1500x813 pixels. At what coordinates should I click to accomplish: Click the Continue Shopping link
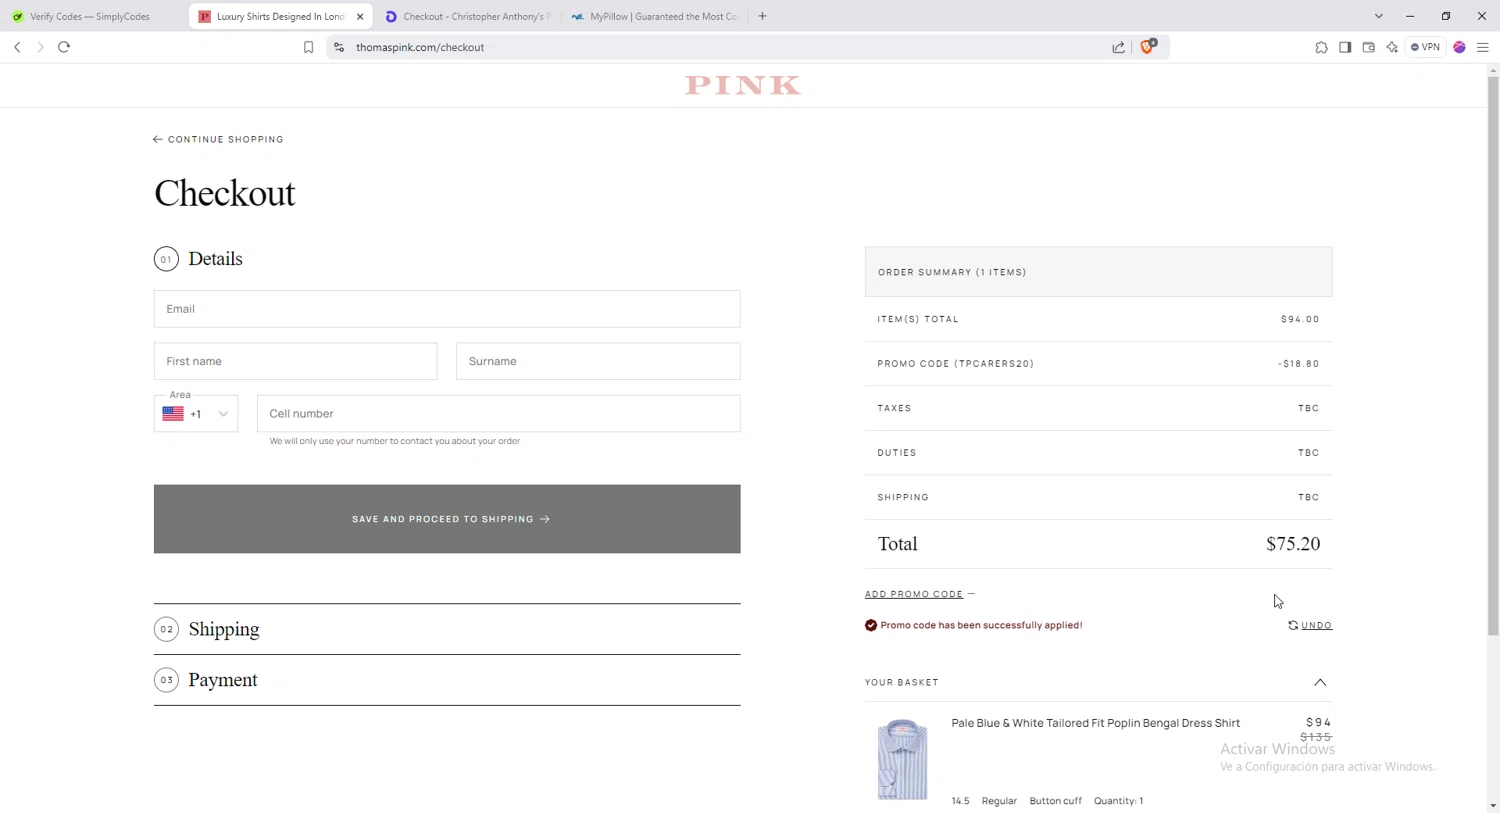click(x=218, y=139)
